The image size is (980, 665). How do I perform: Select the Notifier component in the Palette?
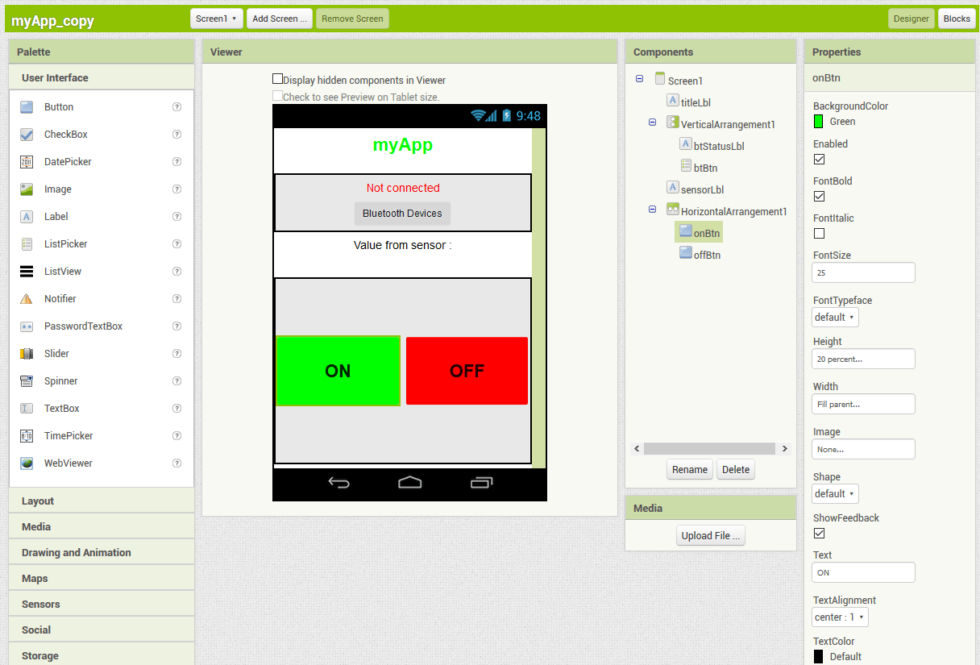[62, 298]
